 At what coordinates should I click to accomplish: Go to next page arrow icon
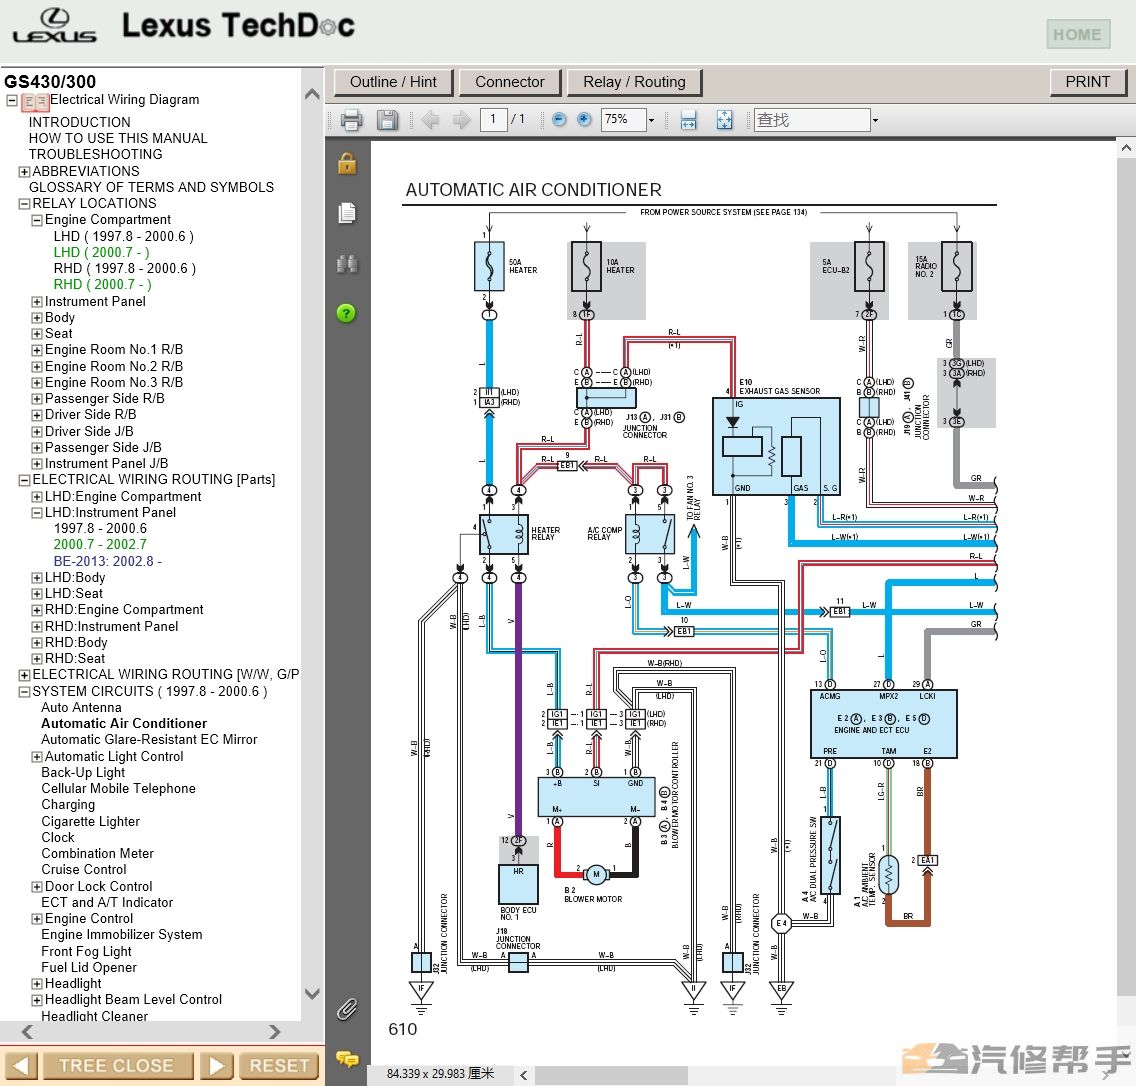(x=461, y=120)
